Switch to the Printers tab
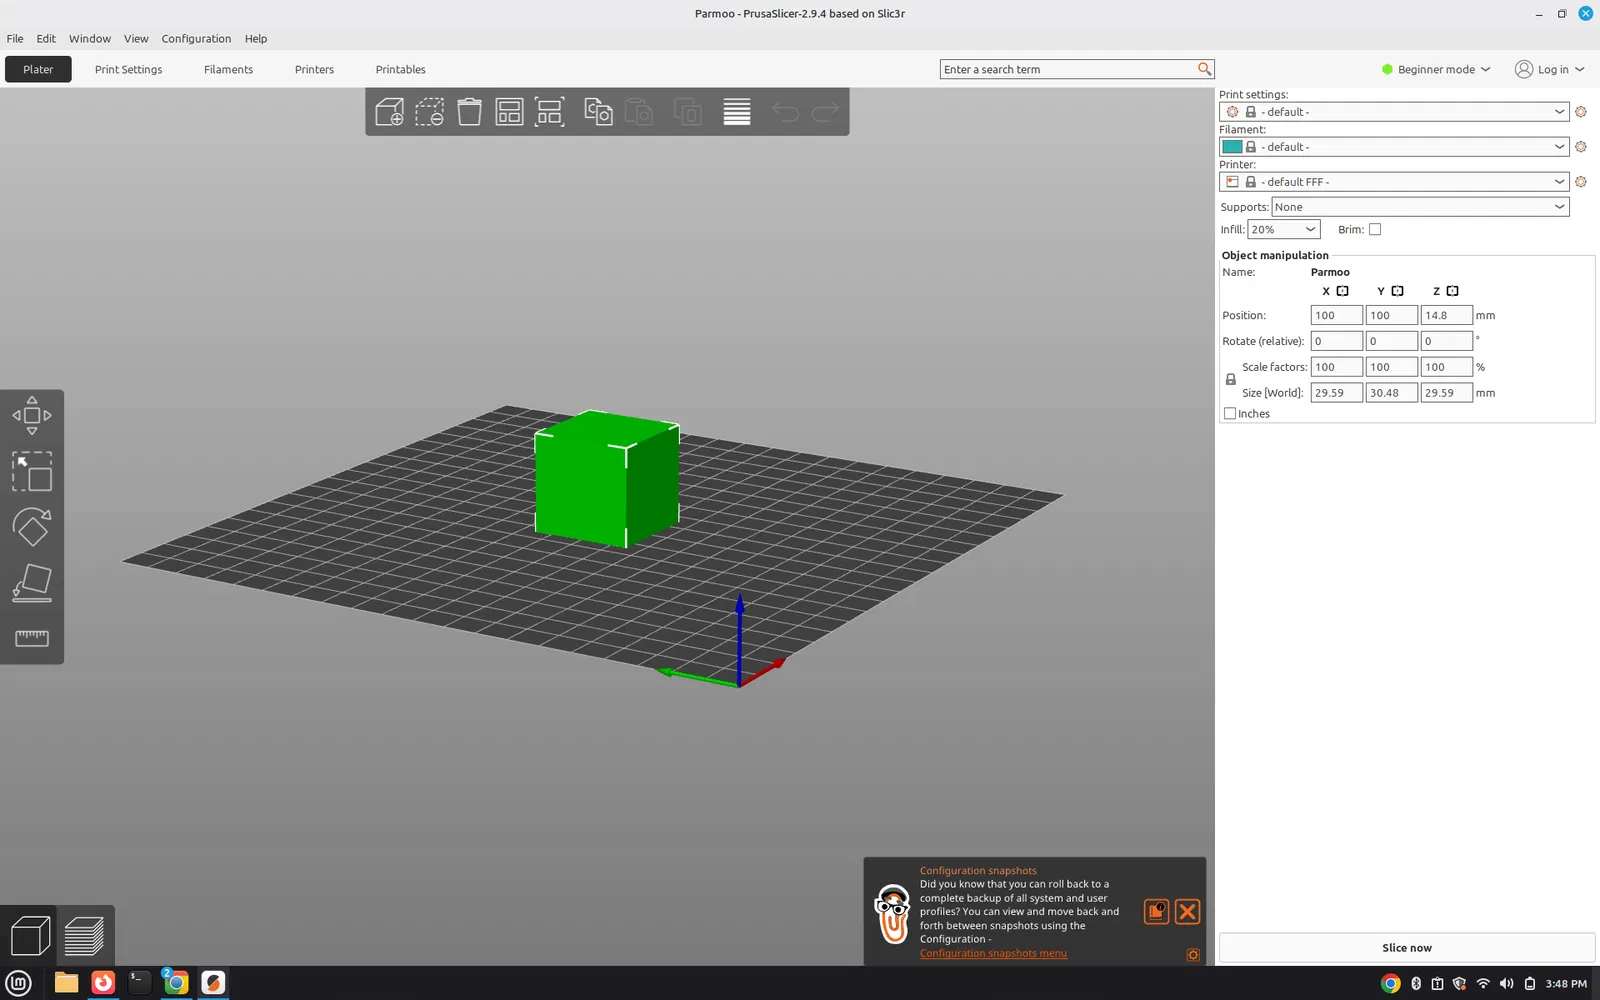The image size is (1600, 1000). (314, 69)
